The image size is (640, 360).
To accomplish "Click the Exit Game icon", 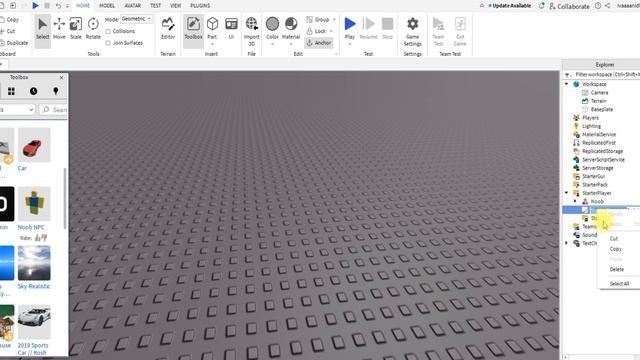I will (x=460, y=24).
